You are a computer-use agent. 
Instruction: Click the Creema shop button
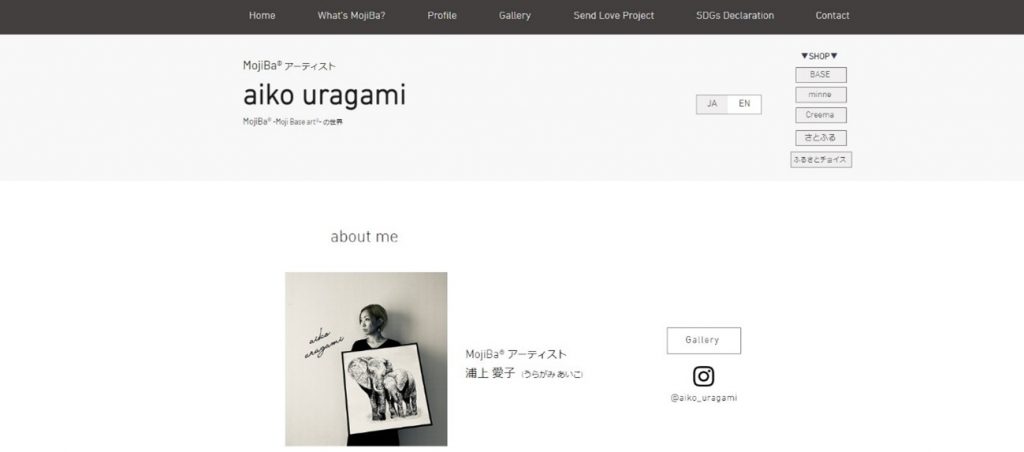point(821,115)
